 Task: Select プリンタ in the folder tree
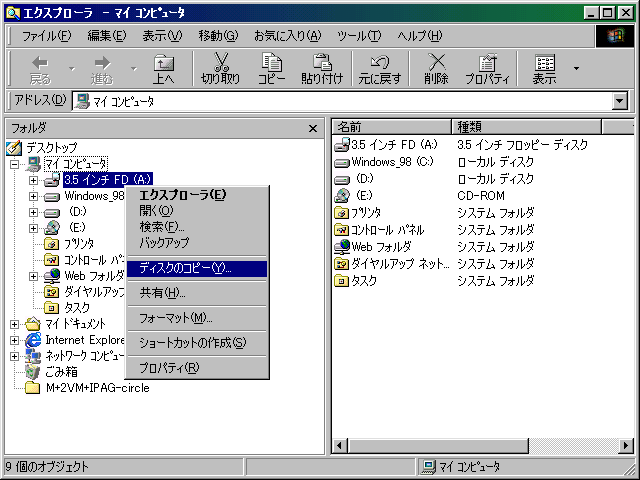(x=79, y=244)
